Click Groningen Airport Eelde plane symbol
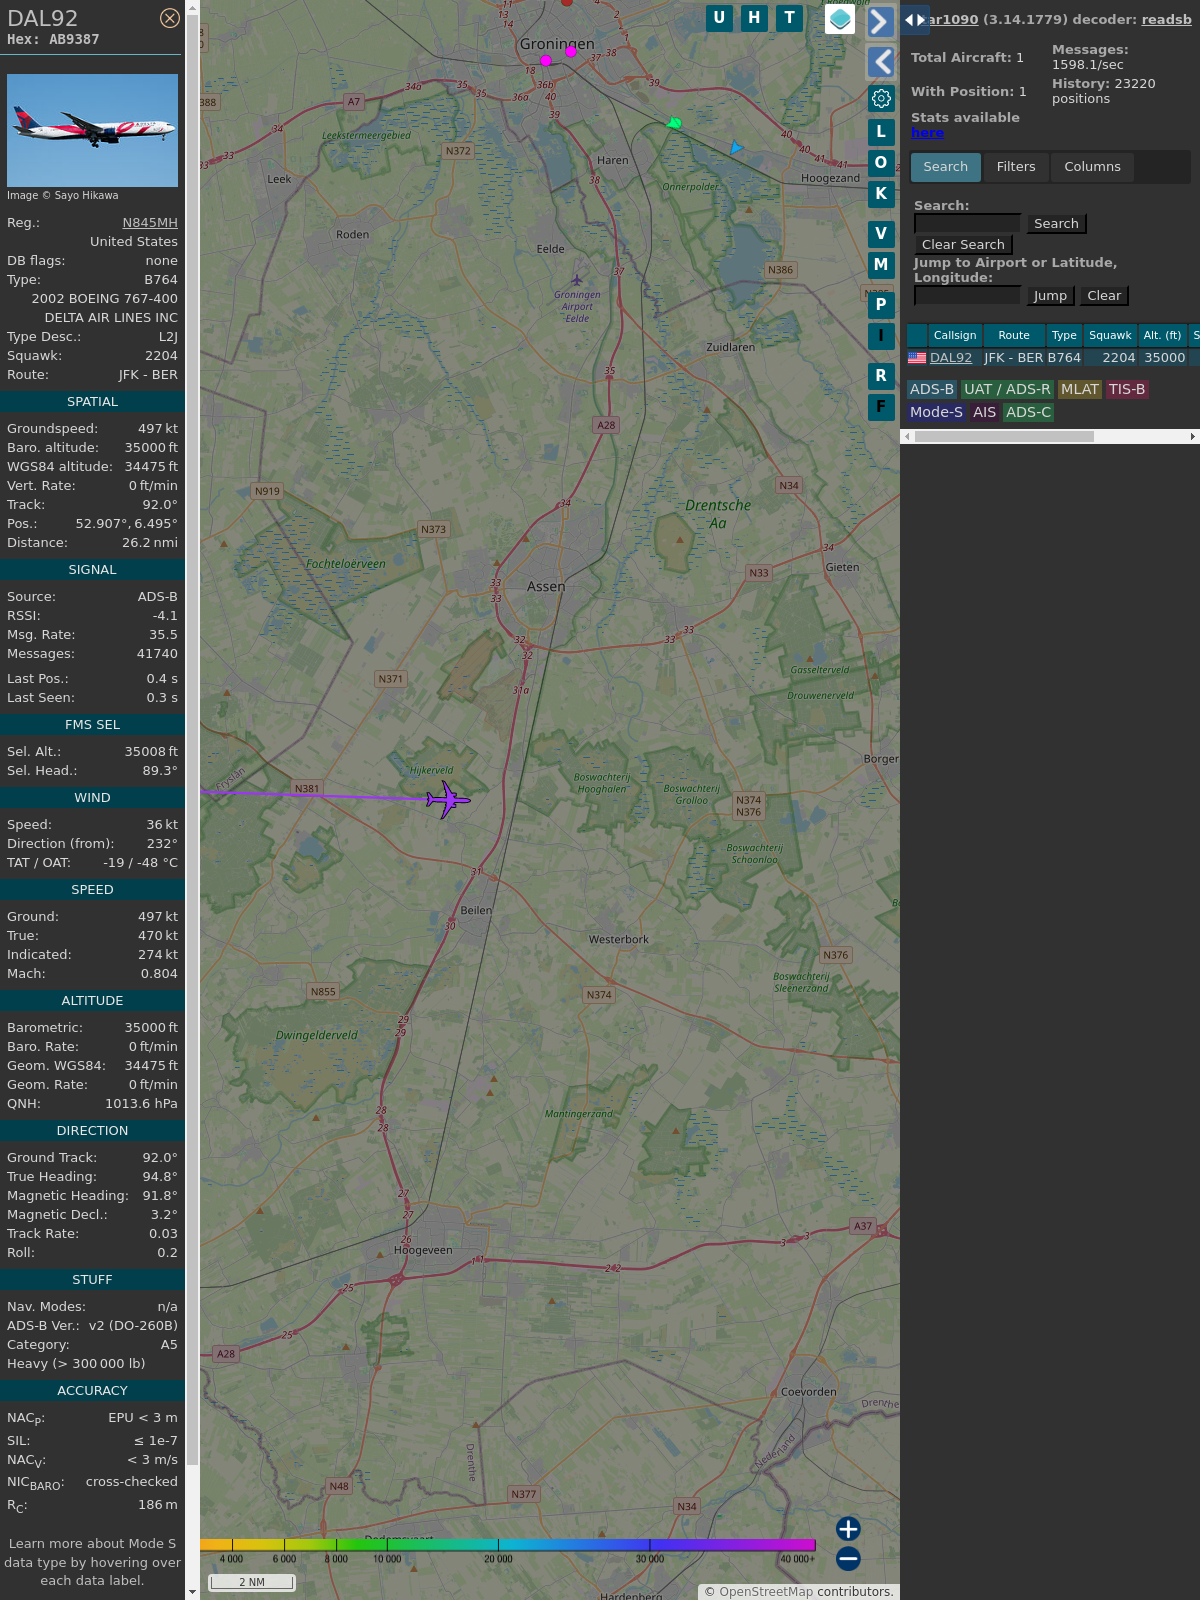Image resolution: width=1200 pixels, height=1600 pixels. tap(577, 280)
